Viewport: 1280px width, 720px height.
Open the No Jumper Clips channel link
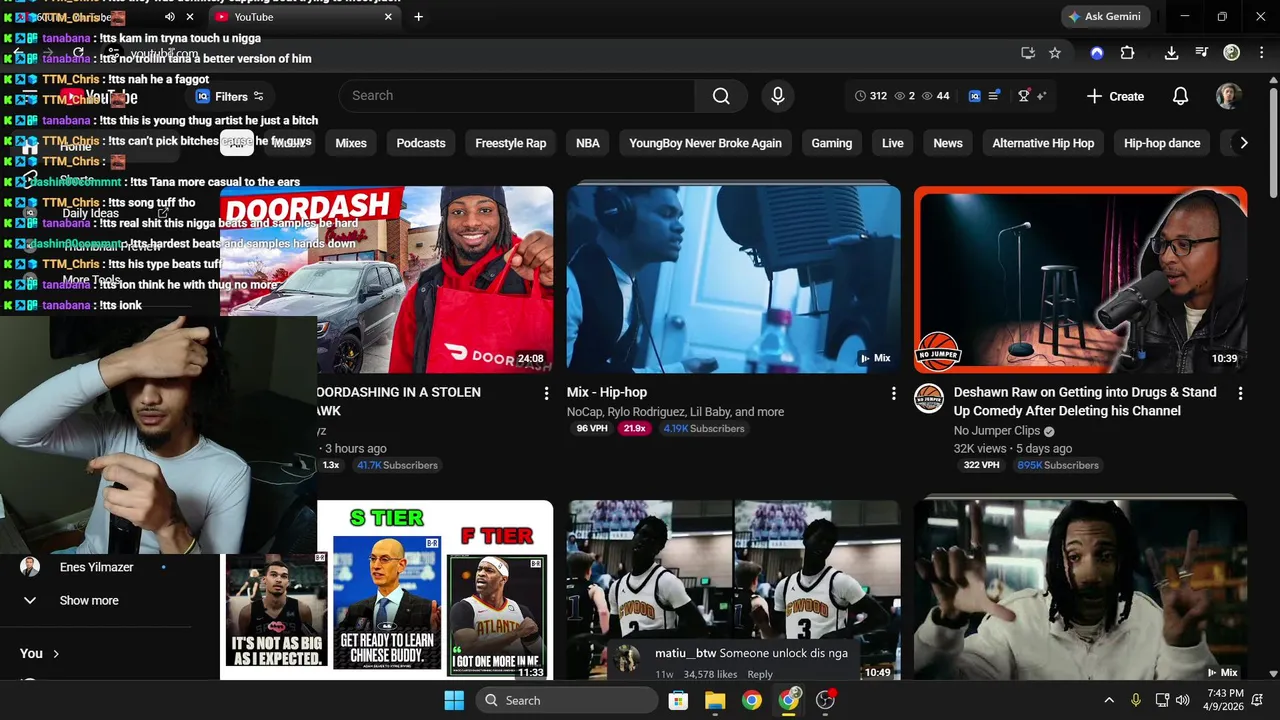tap(997, 431)
